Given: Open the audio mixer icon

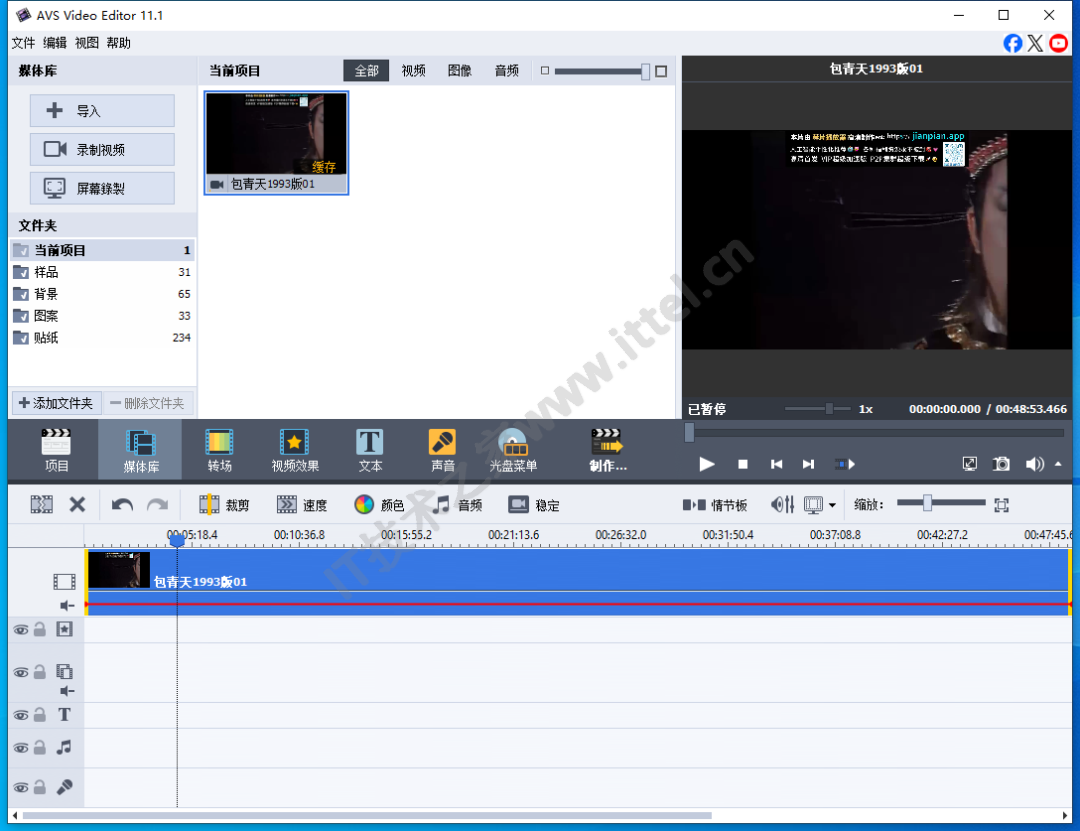Looking at the screenshot, I should pyautogui.click(x=782, y=505).
